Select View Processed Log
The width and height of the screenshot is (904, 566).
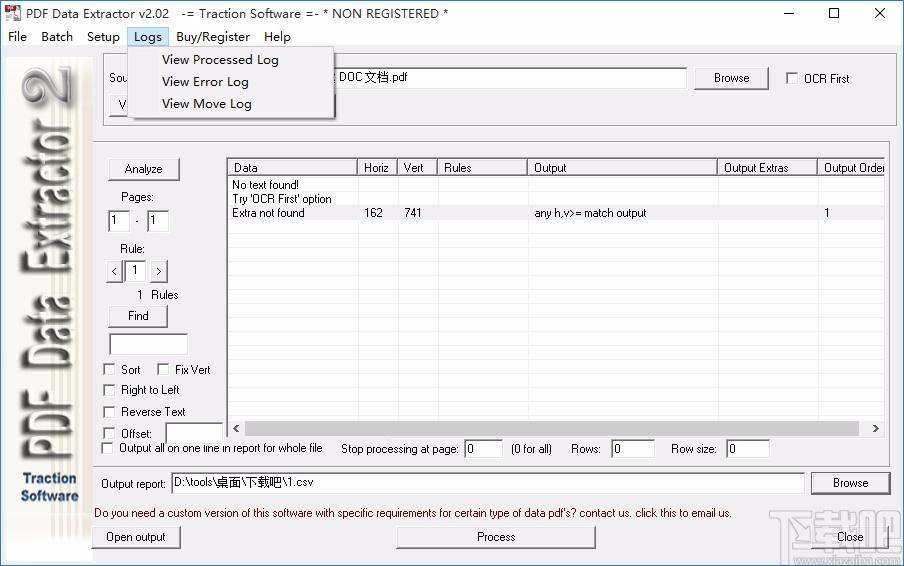click(x=220, y=59)
